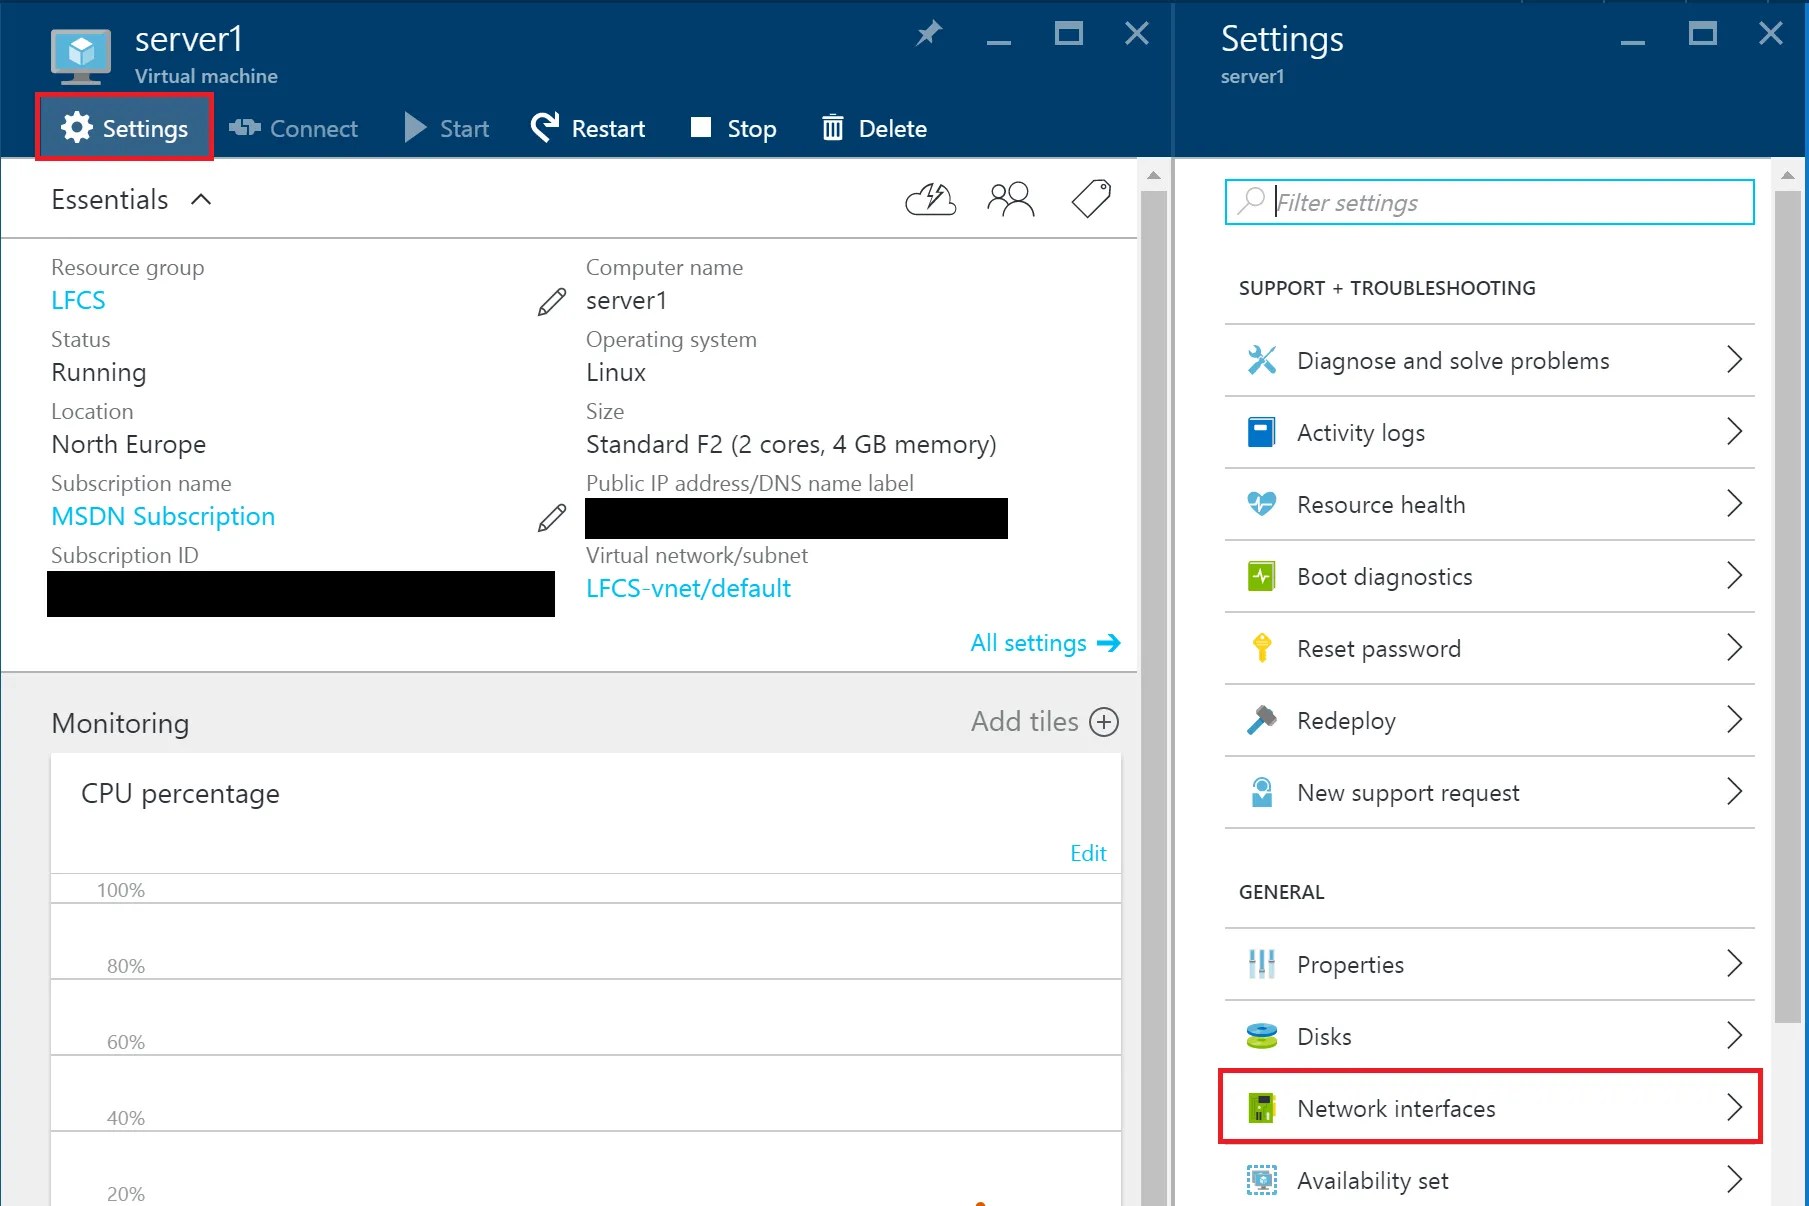Open New support request
Image resolution: width=1809 pixels, height=1206 pixels.
click(1489, 792)
